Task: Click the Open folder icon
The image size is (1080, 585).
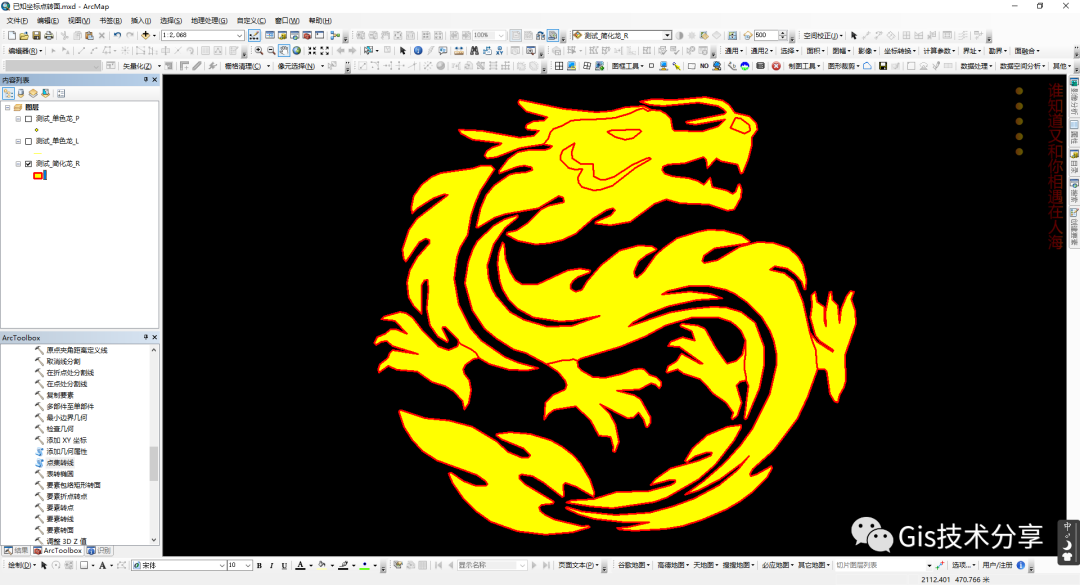Action: point(23,36)
